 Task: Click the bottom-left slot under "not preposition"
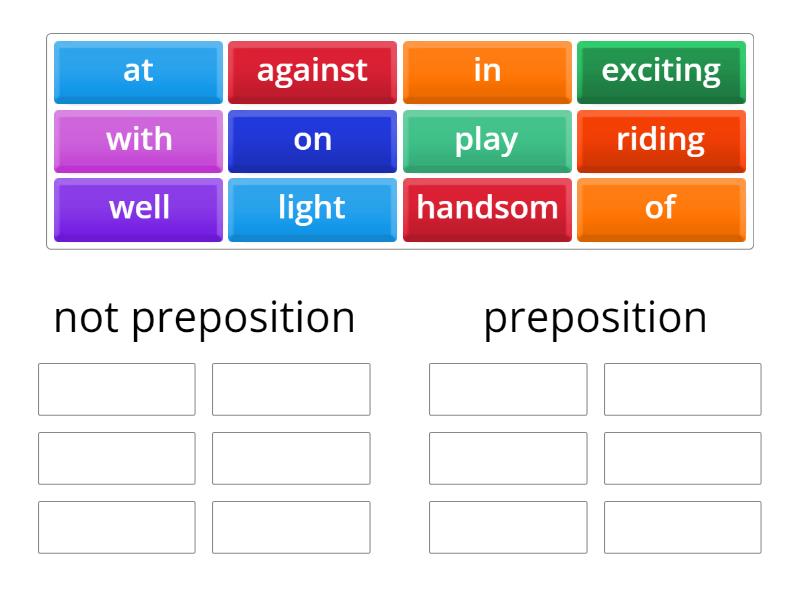116,527
